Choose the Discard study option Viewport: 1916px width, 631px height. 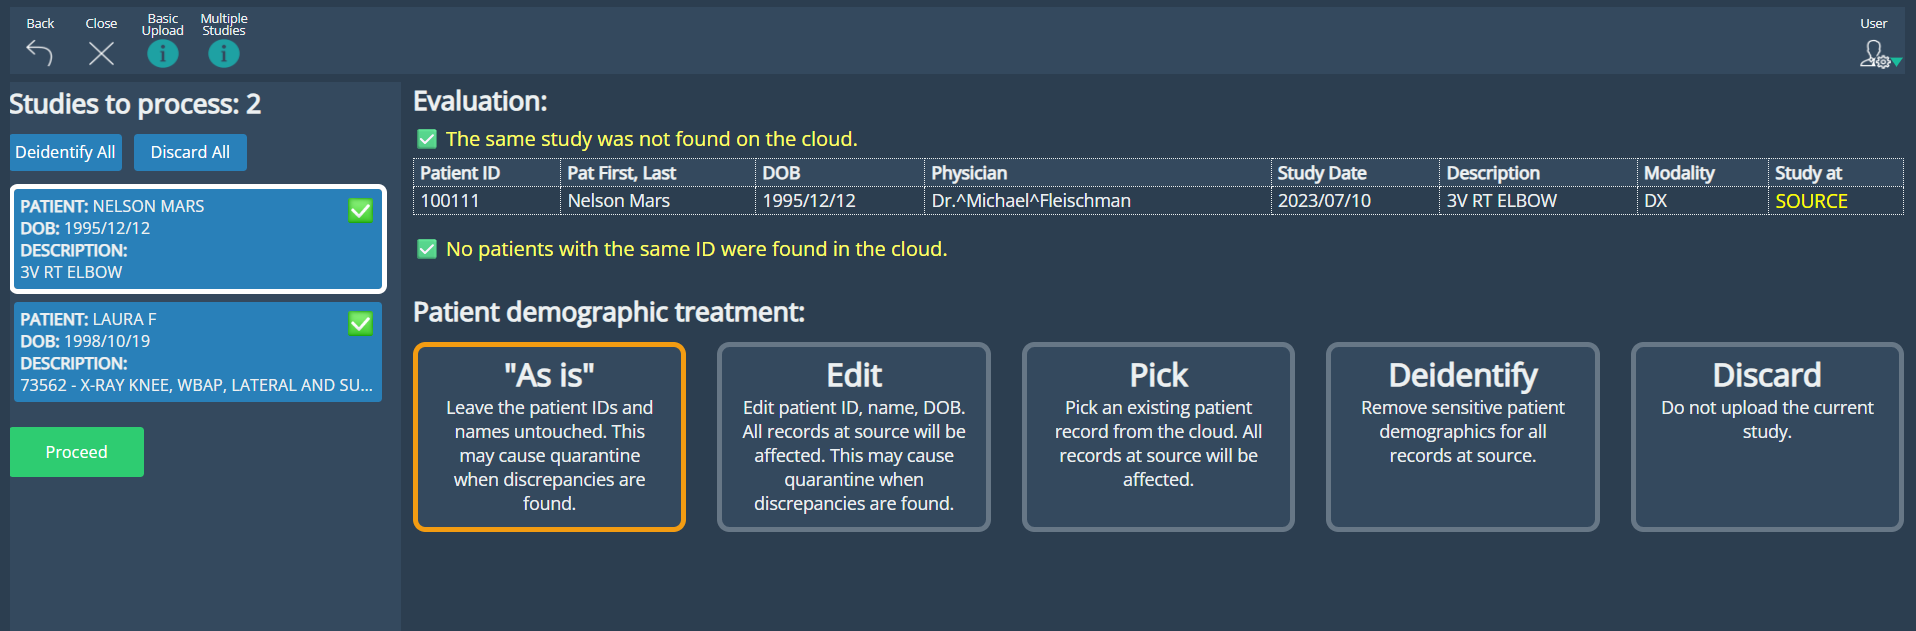(1767, 437)
